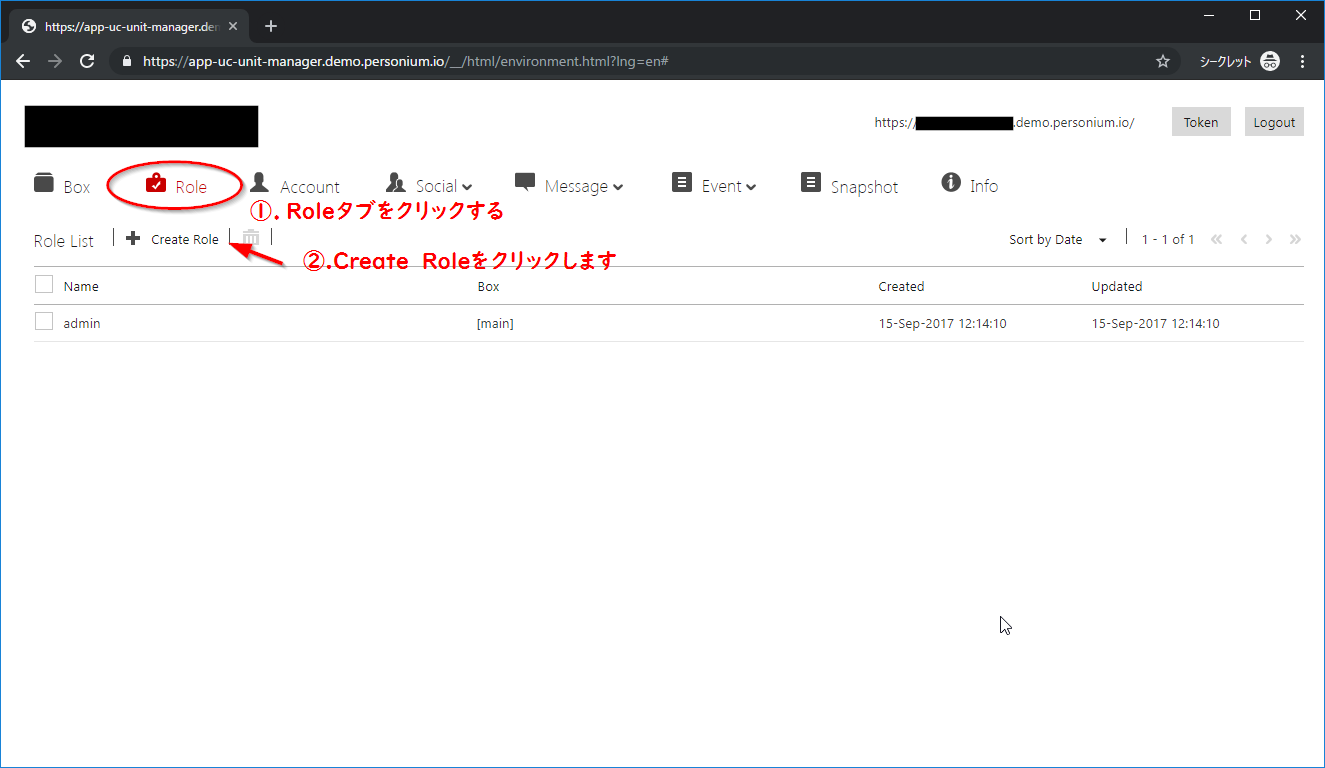Viewport: 1325px width, 768px height.
Task: Click the Create Role link
Action: click(185, 240)
